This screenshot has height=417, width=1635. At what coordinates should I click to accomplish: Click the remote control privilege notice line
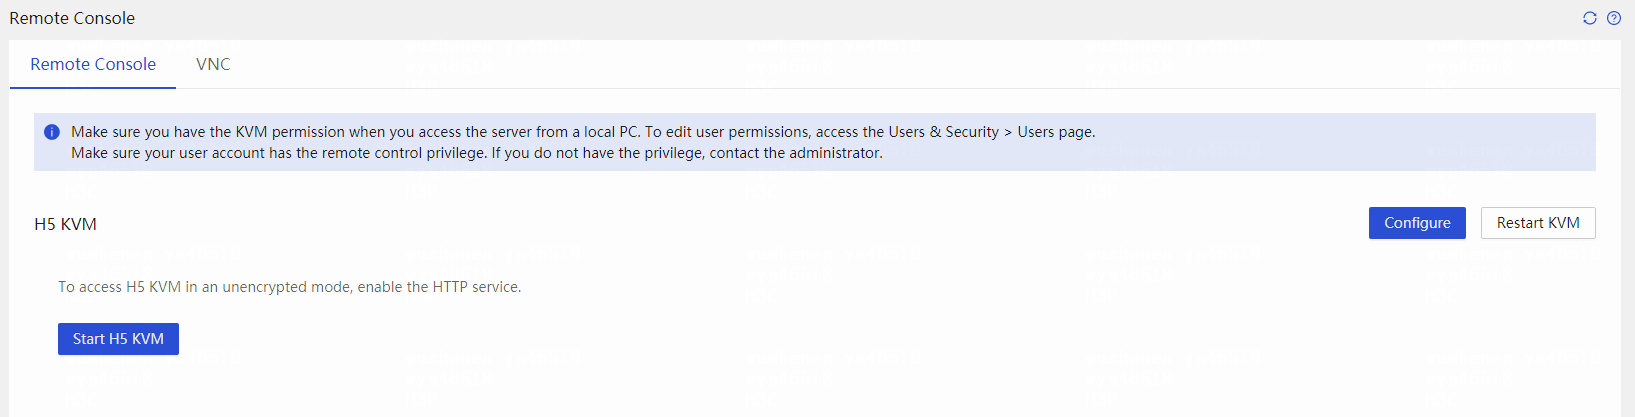point(477,153)
